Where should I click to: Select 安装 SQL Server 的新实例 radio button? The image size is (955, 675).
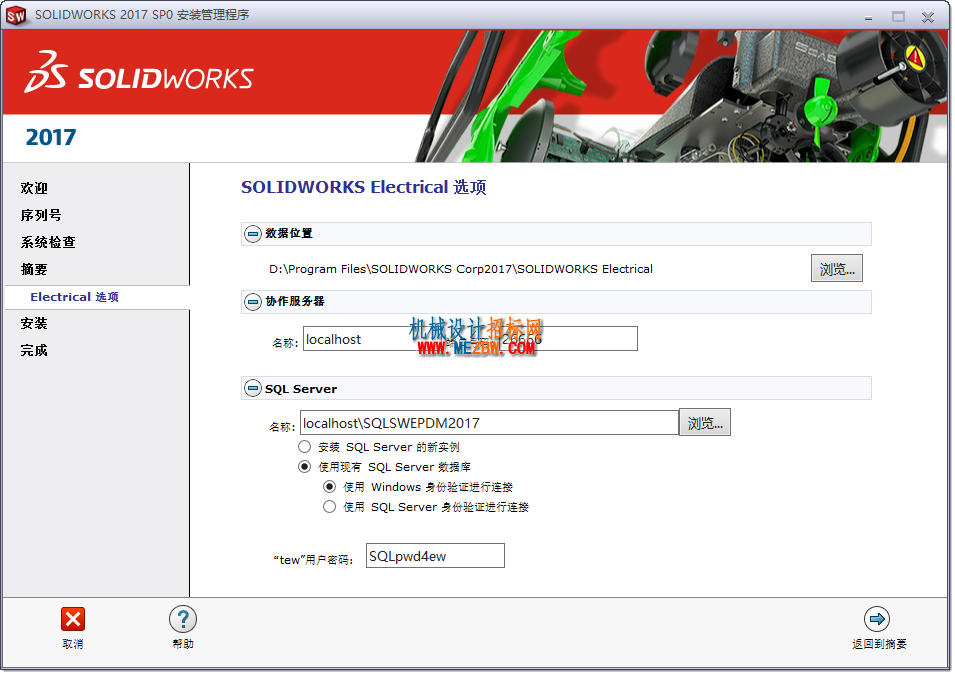[305, 447]
